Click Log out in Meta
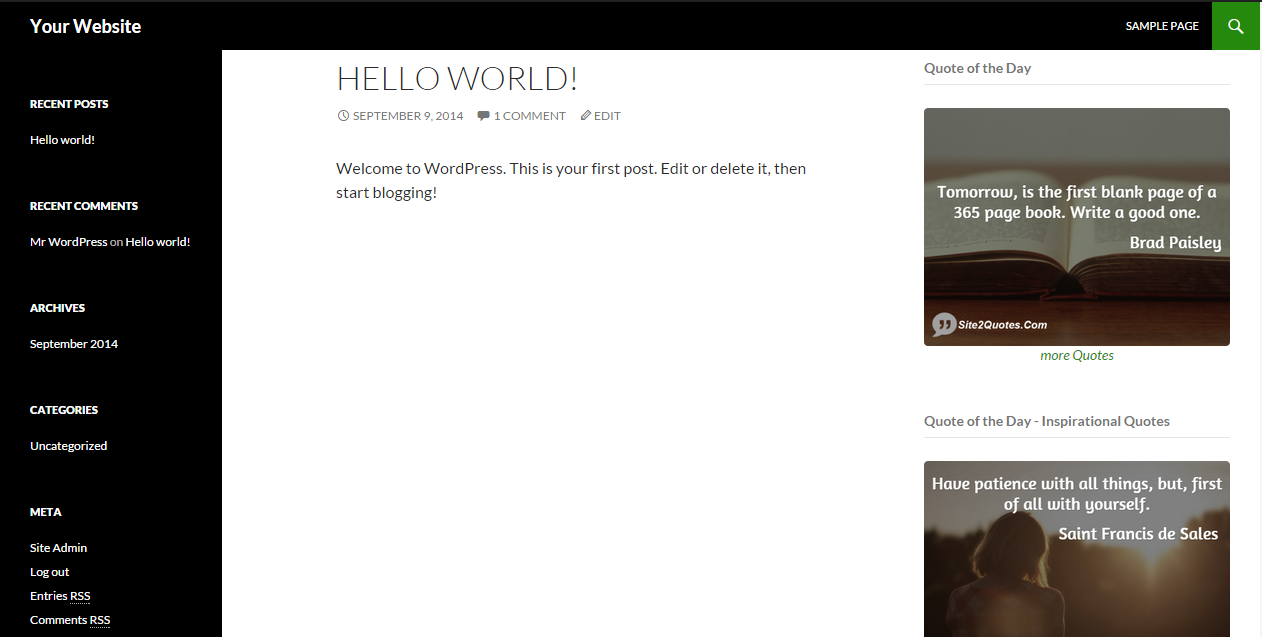This screenshot has height=637, width=1262. pyautogui.click(x=49, y=572)
